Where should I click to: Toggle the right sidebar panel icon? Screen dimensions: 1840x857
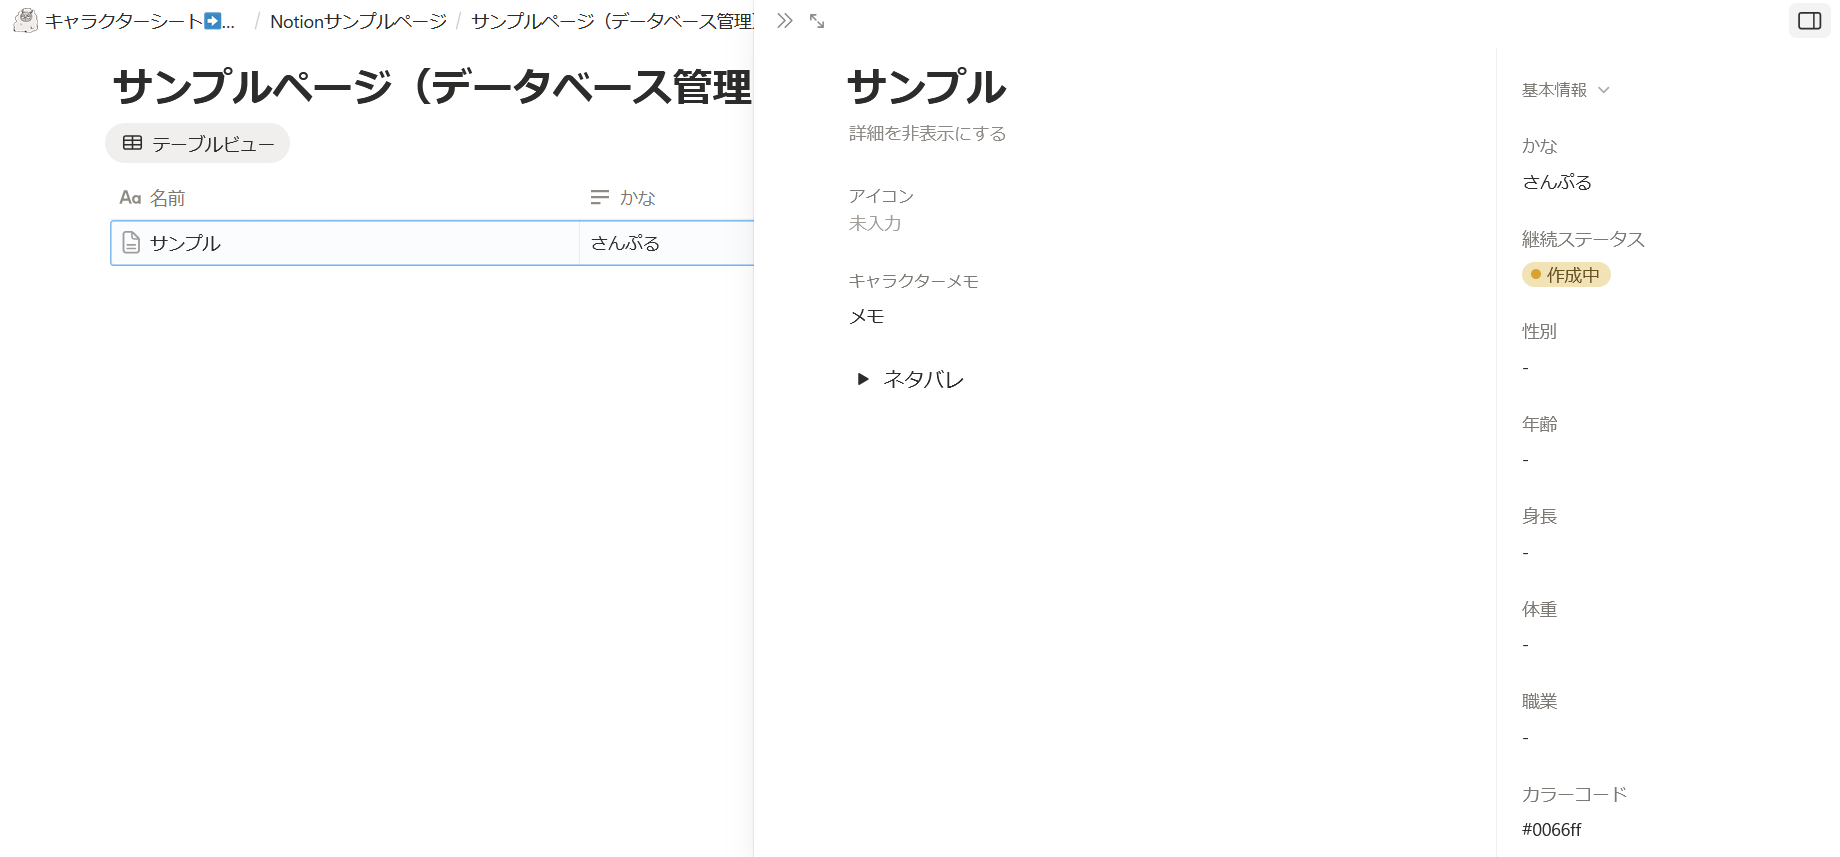pyautogui.click(x=1809, y=21)
